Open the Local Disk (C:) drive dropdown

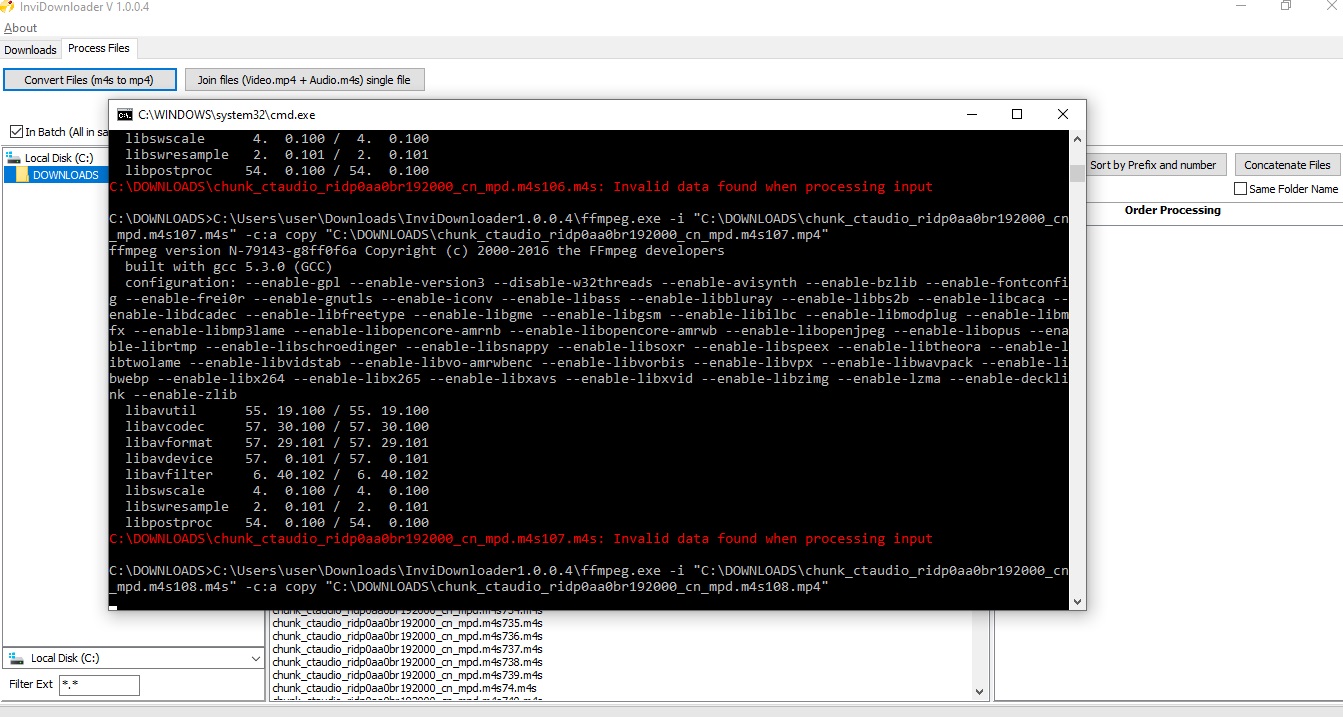(x=255, y=659)
